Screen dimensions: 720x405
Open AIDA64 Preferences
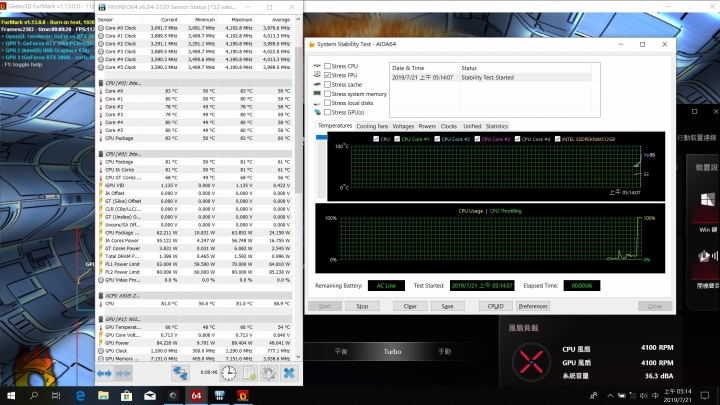click(x=533, y=306)
